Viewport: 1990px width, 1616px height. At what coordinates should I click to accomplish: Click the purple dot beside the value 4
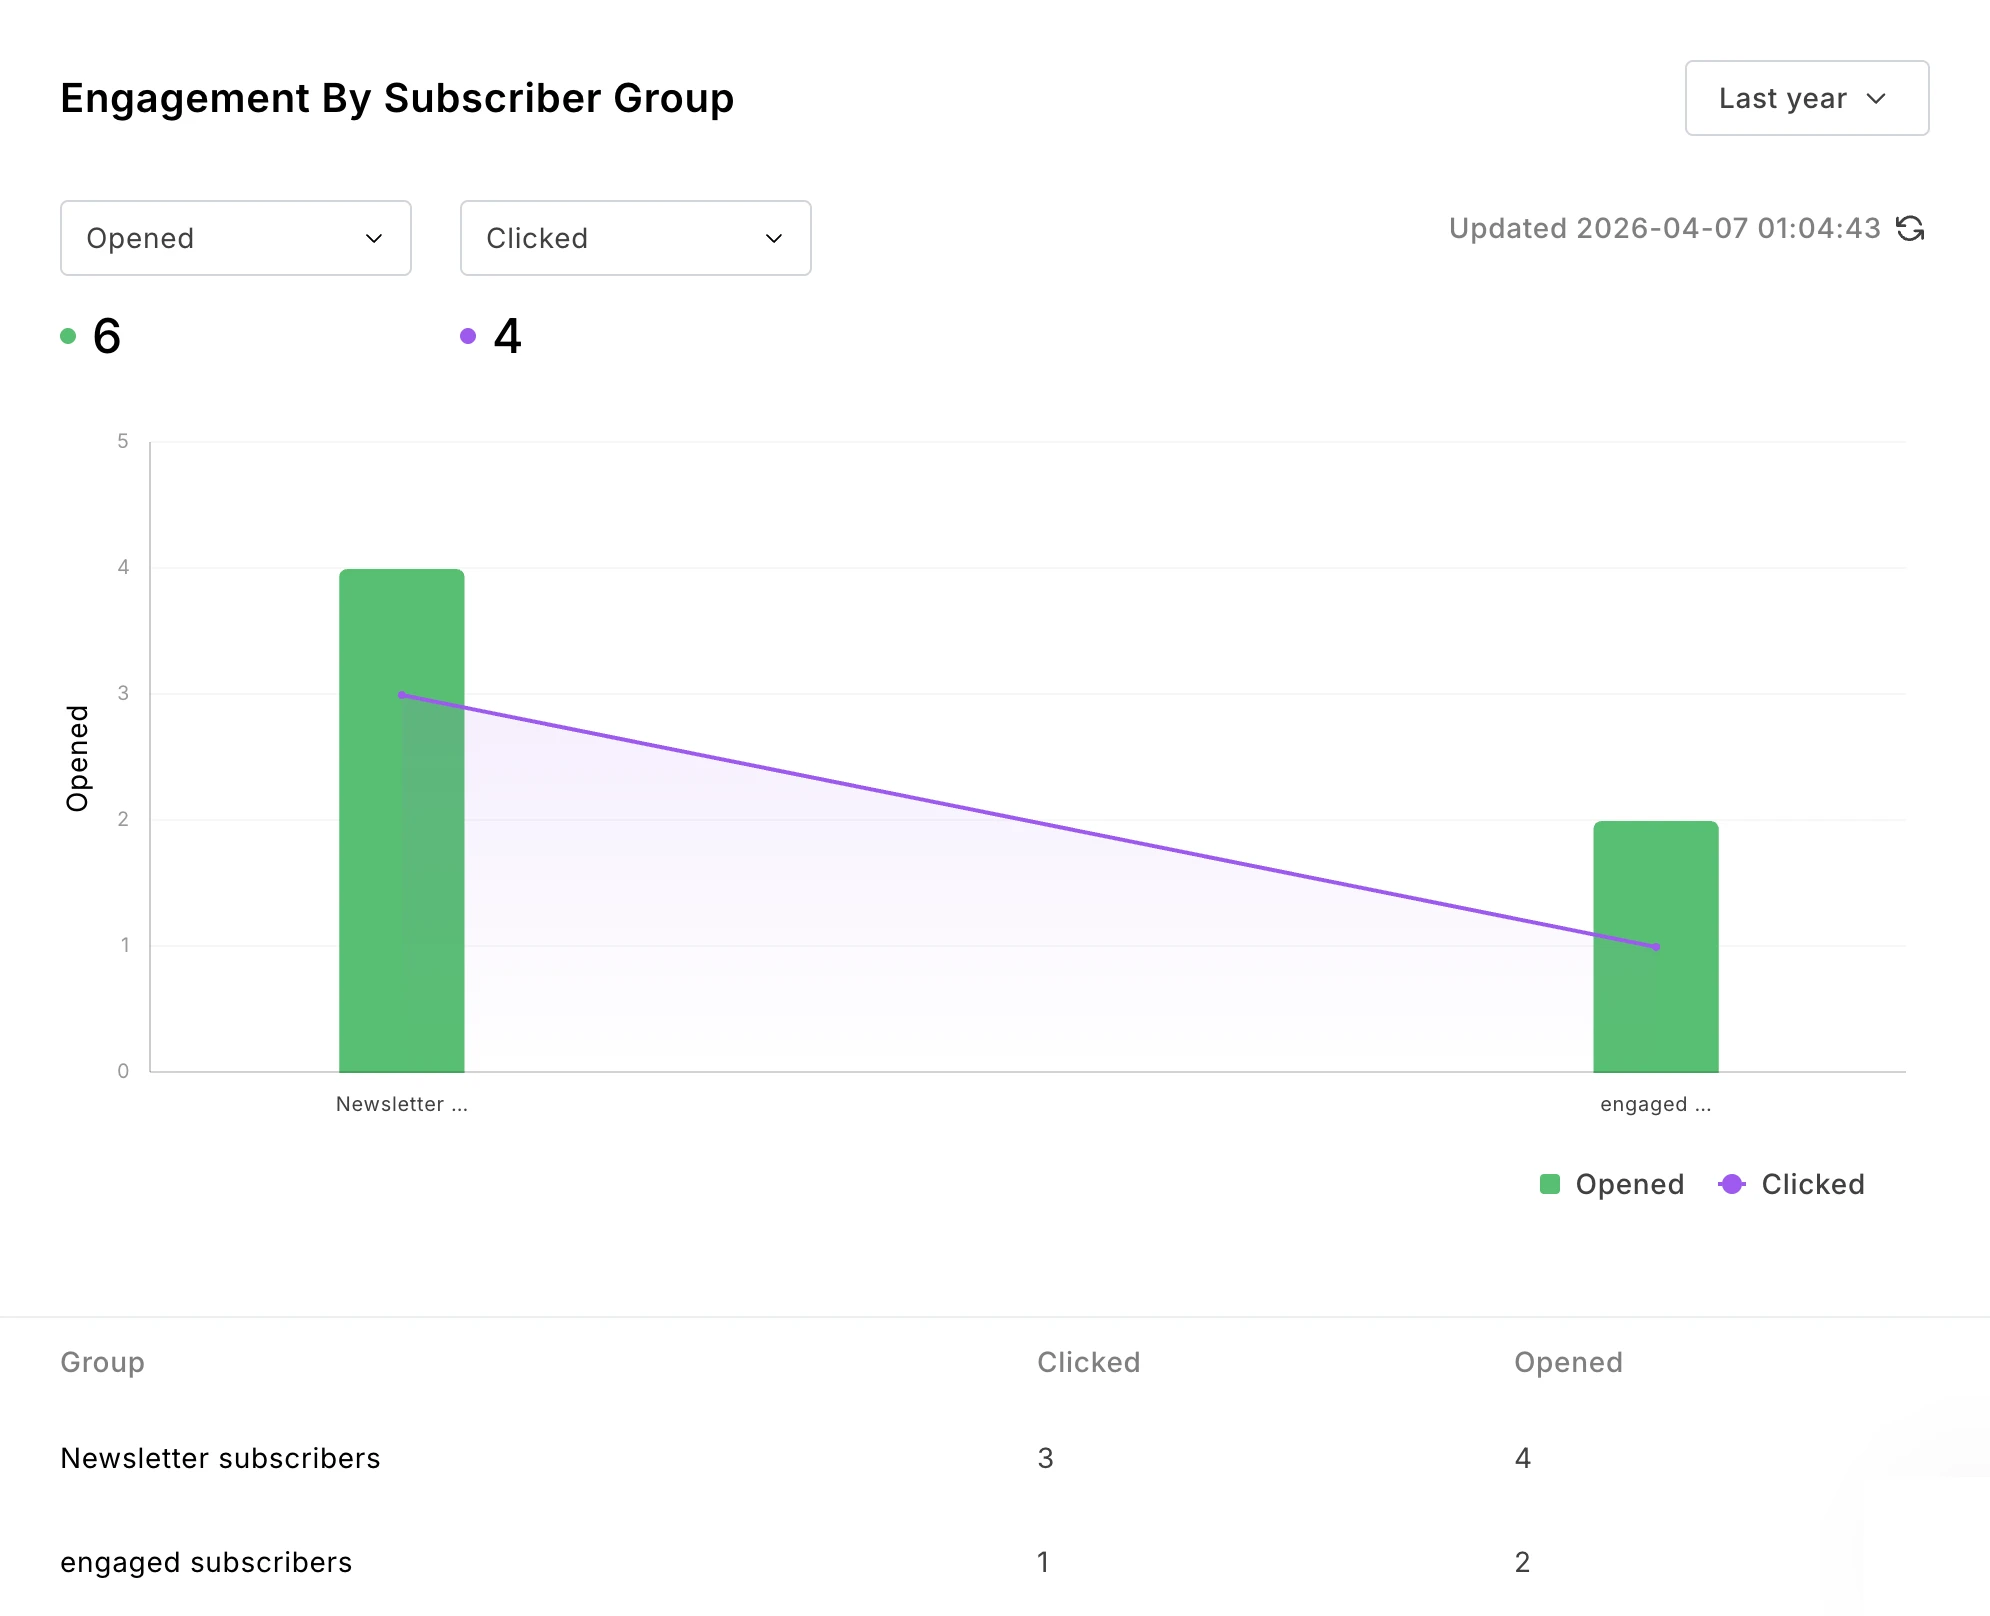tap(467, 336)
